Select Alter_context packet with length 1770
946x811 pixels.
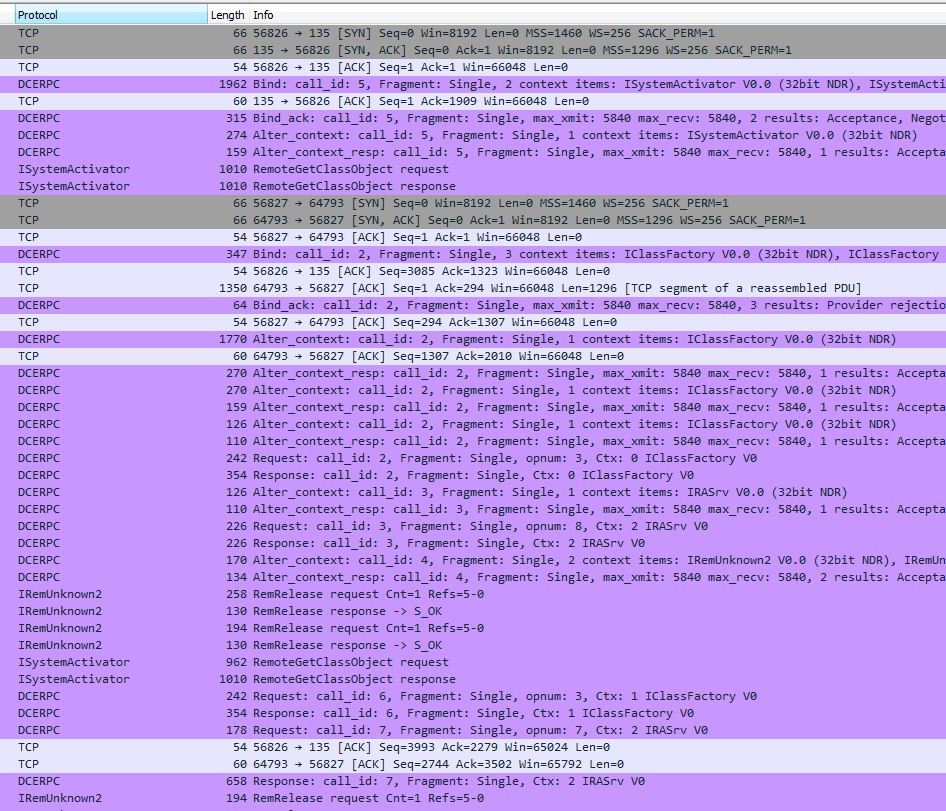pyautogui.click(x=473, y=339)
